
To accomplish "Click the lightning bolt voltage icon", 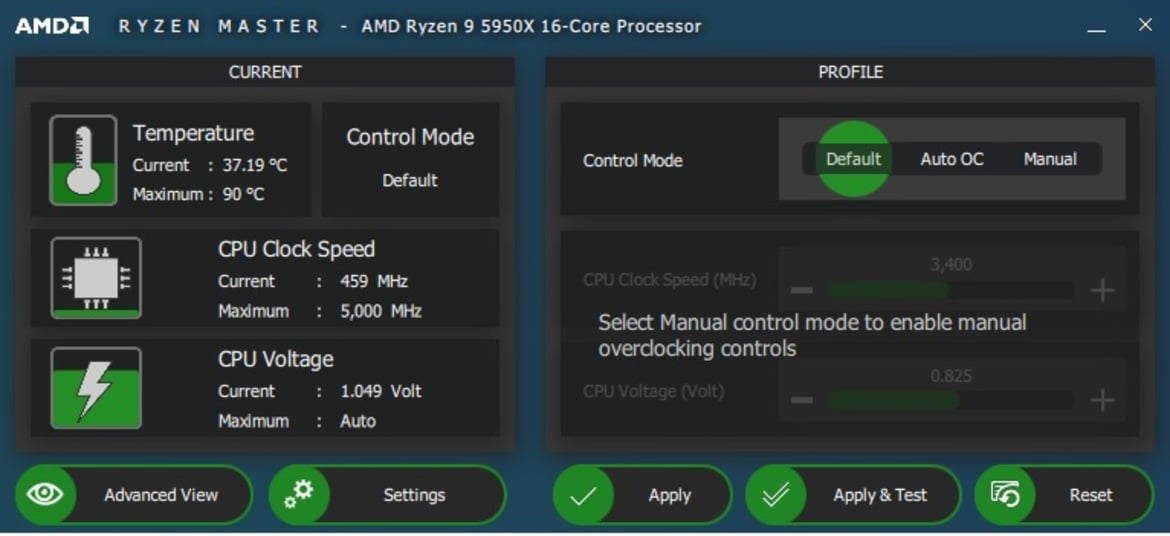I will (96, 388).
